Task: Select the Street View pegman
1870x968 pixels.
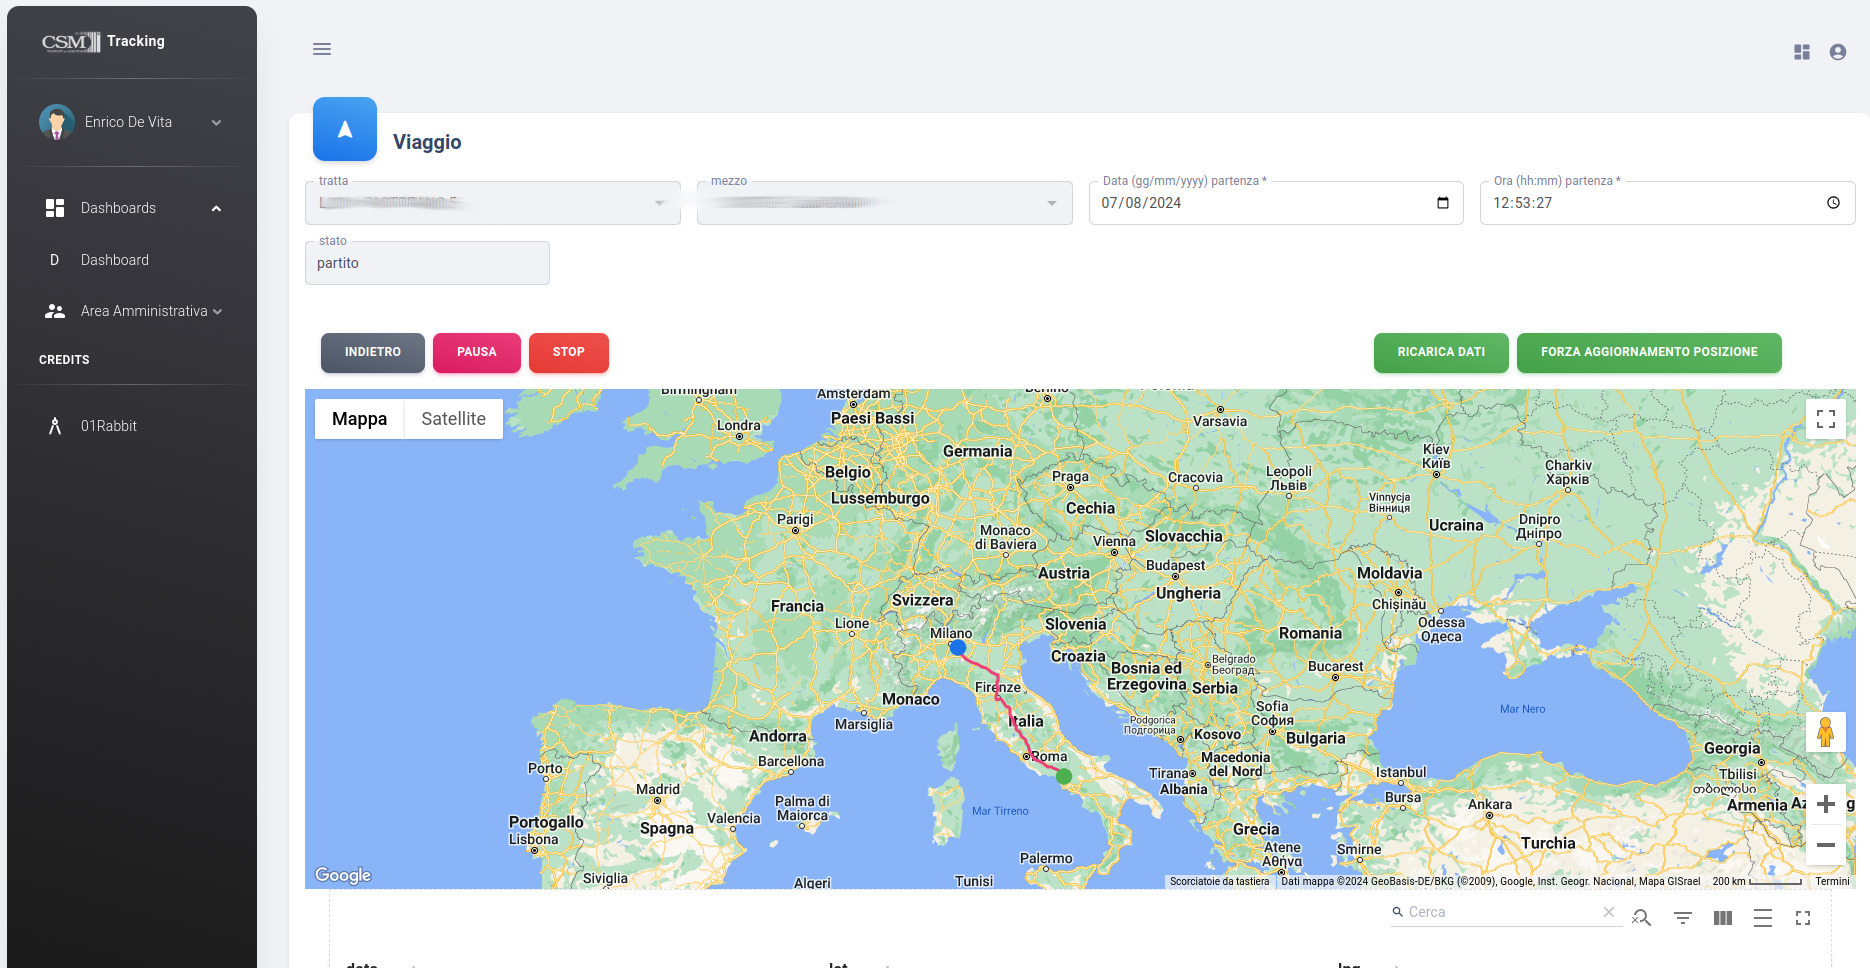Action: pos(1826,732)
